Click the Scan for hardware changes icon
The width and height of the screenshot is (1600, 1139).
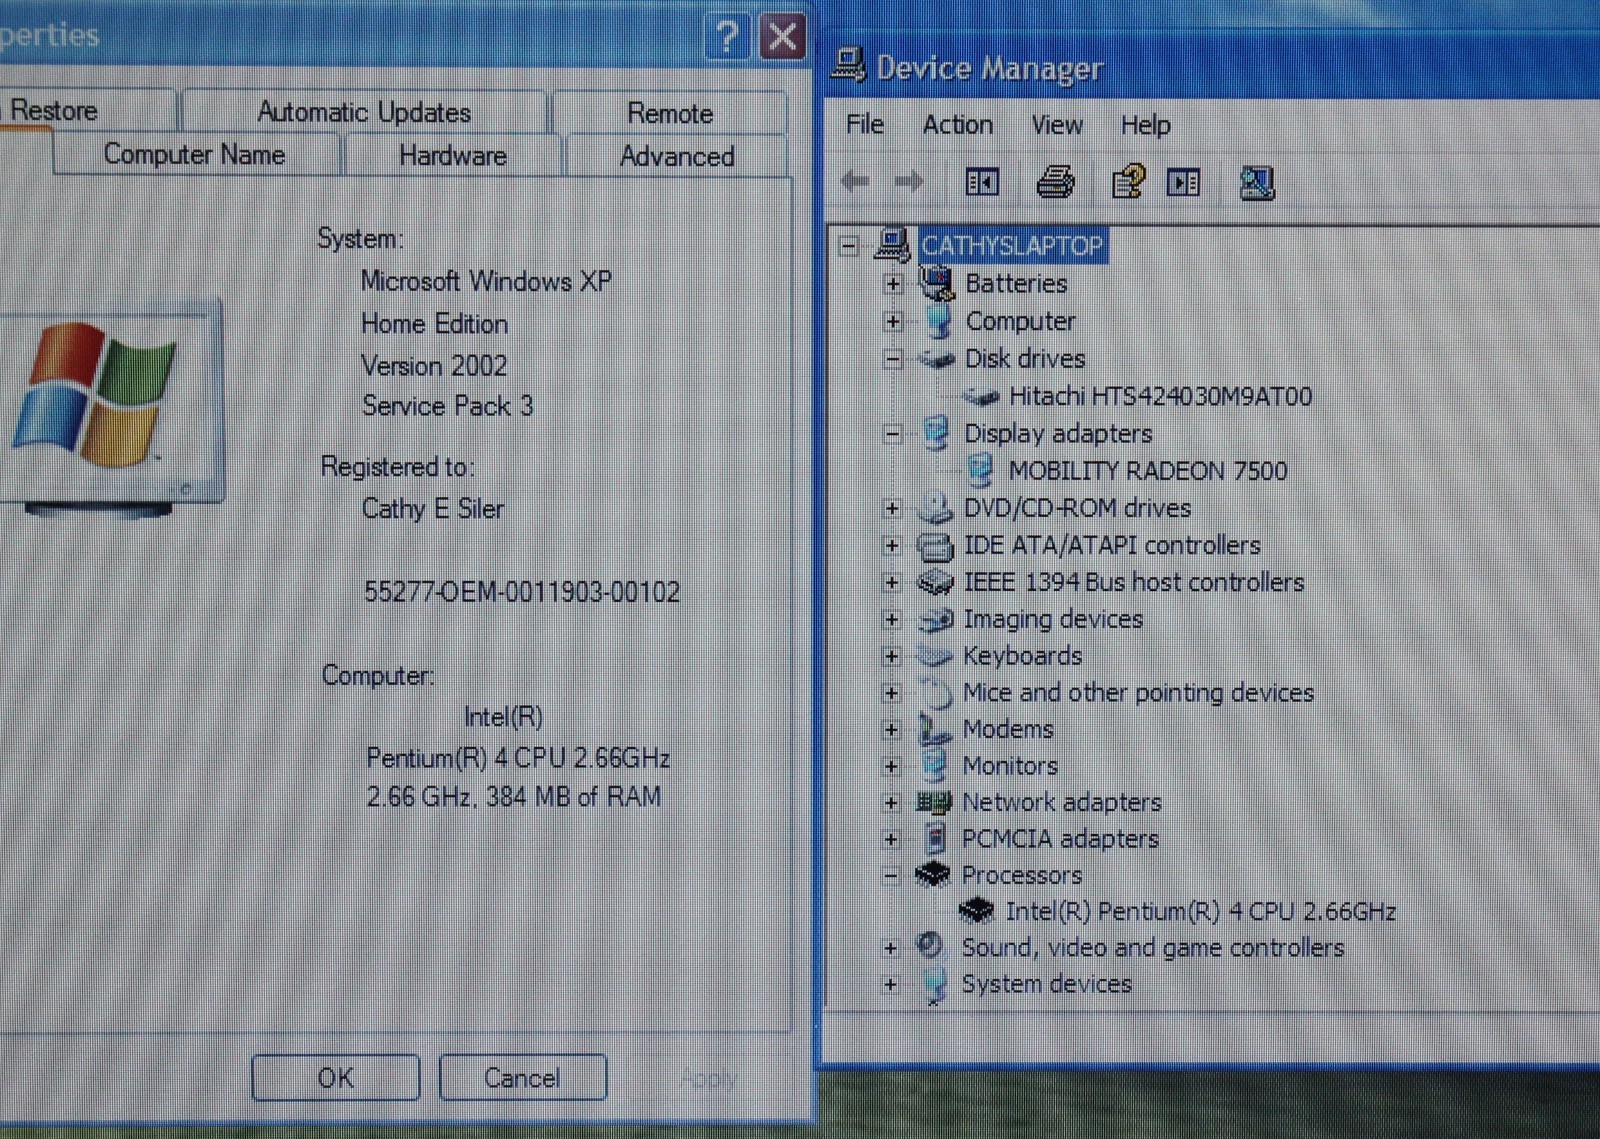[x=1257, y=183]
